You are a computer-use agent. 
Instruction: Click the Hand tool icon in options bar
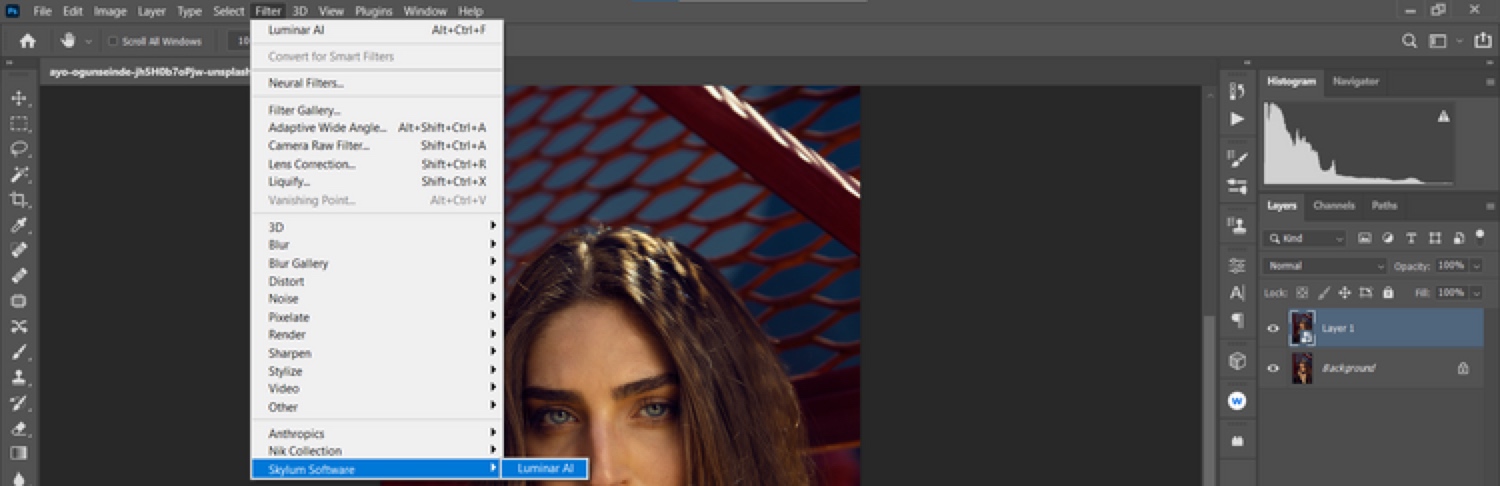pyautogui.click(x=68, y=41)
